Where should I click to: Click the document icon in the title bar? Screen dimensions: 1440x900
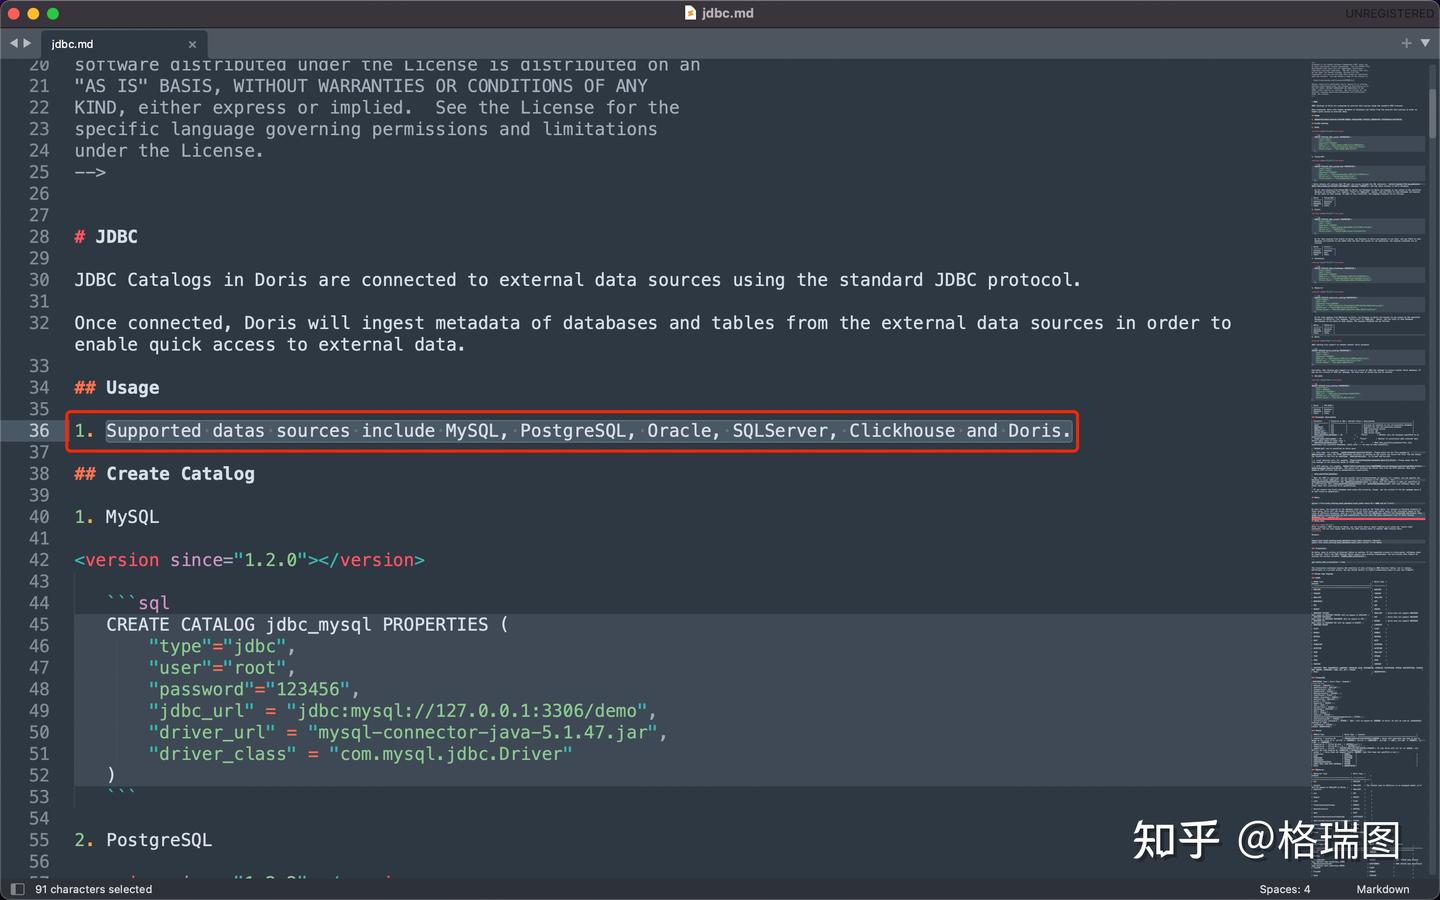[x=690, y=13]
